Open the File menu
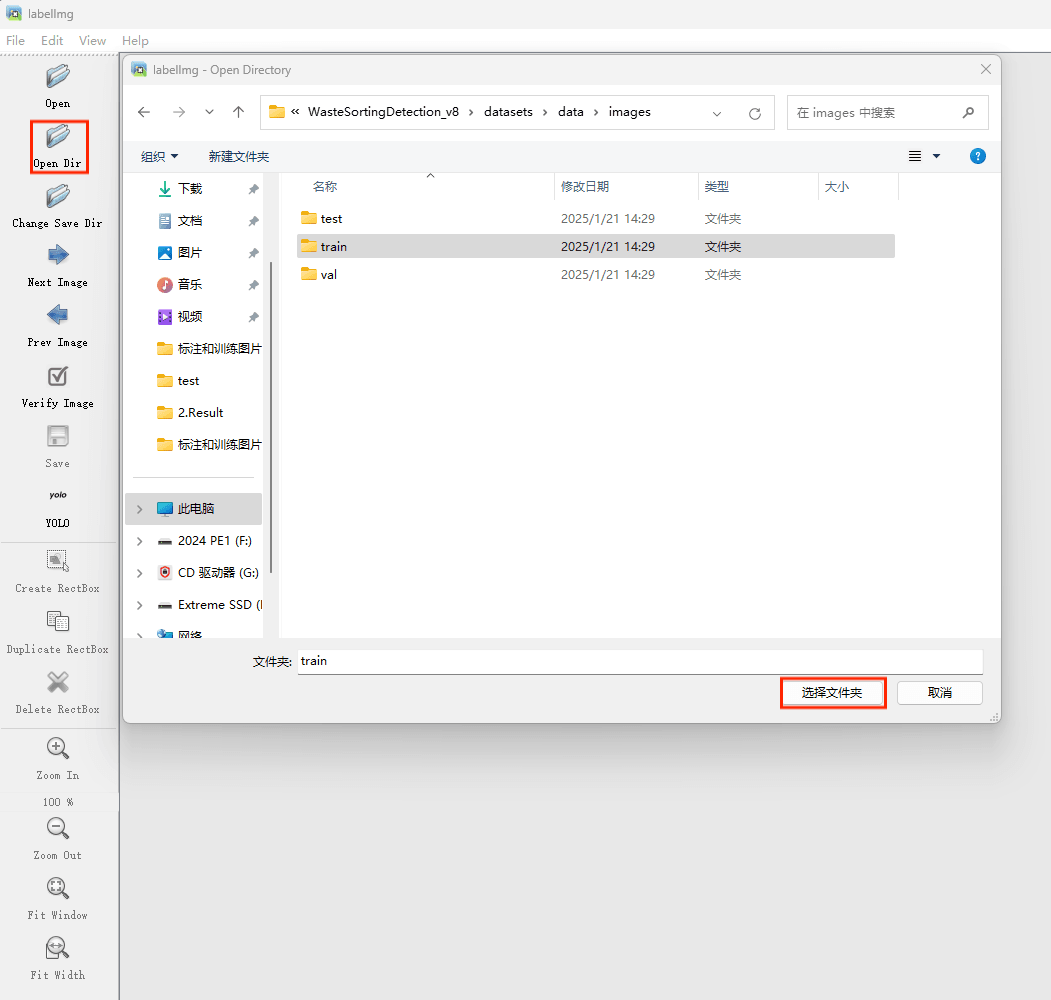Screen dimensions: 1051x1000 [15, 41]
